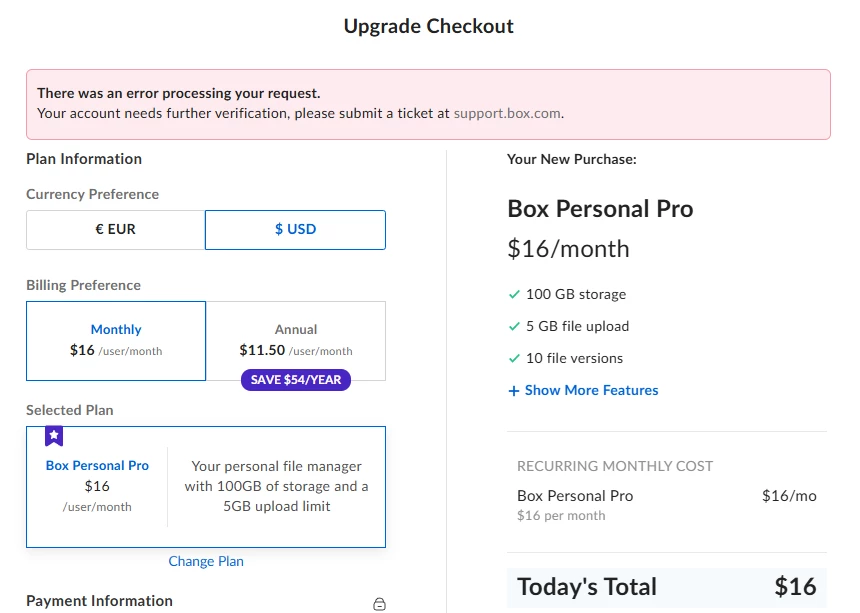Follow the support.box.com link
Viewport: 860px width, 613px height.
(507, 113)
